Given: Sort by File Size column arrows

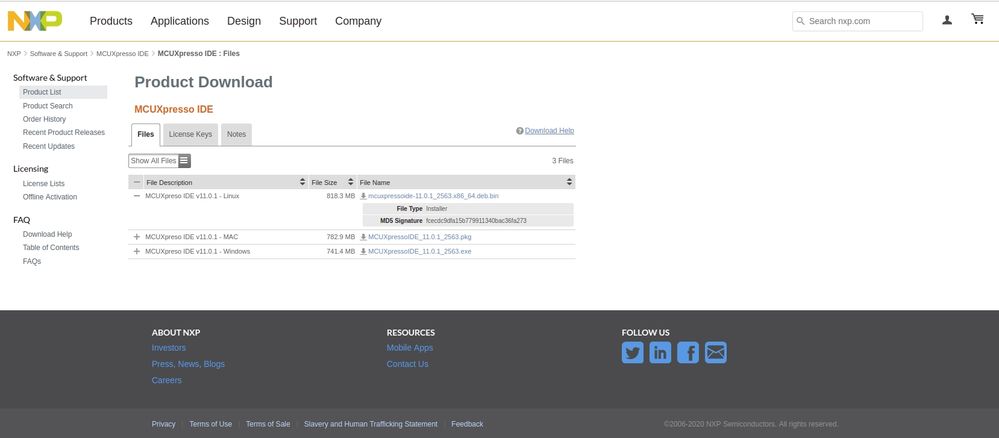Looking at the screenshot, I should click(x=350, y=182).
